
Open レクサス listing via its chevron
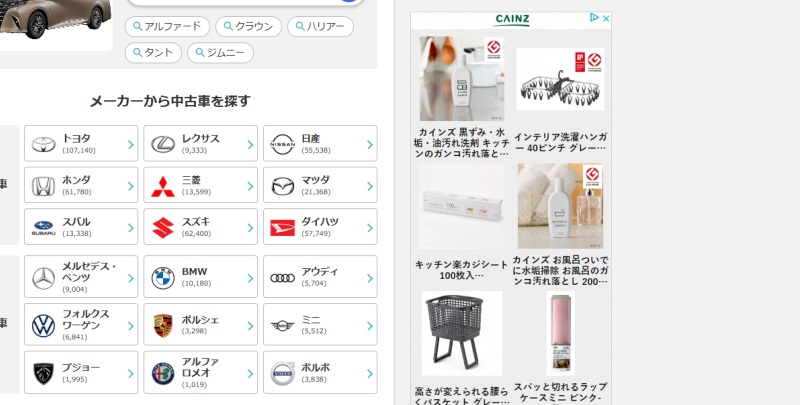point(251,145)
